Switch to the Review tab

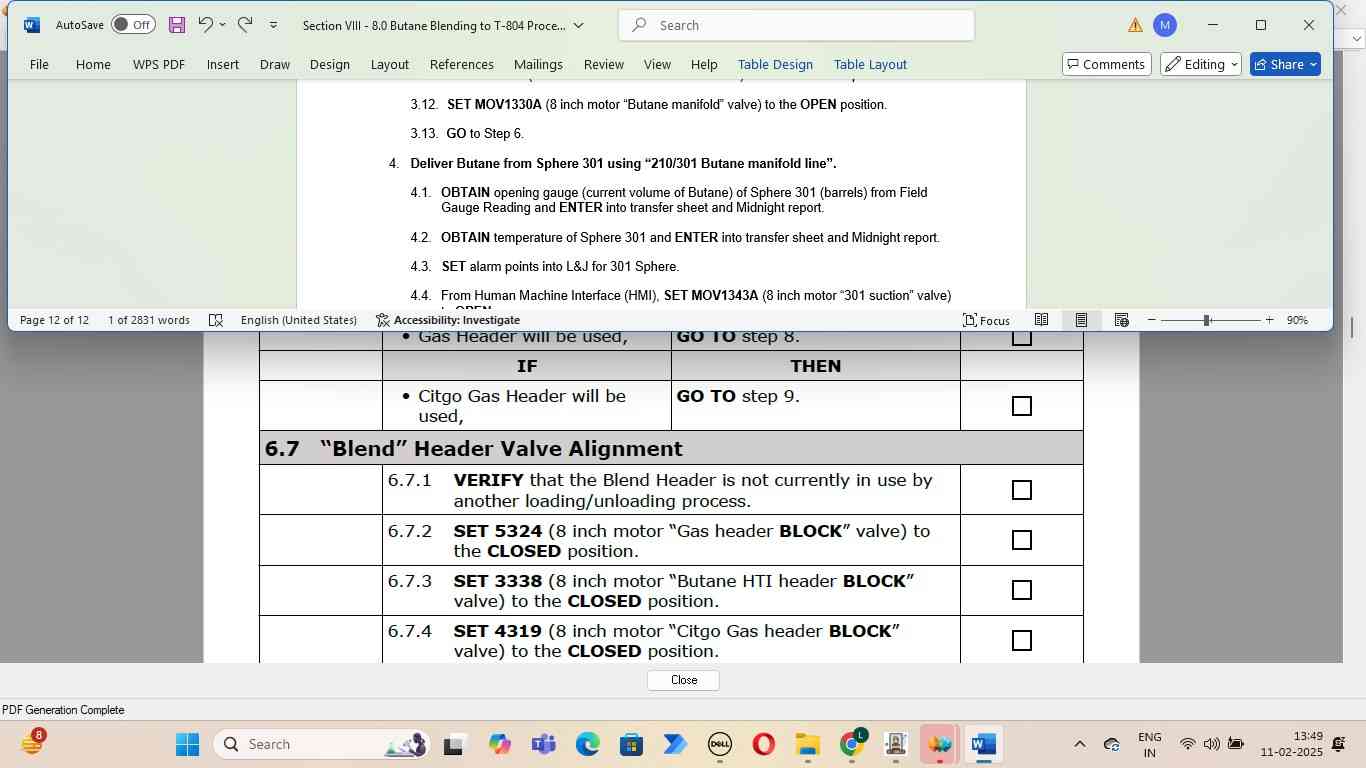(603, 64)
